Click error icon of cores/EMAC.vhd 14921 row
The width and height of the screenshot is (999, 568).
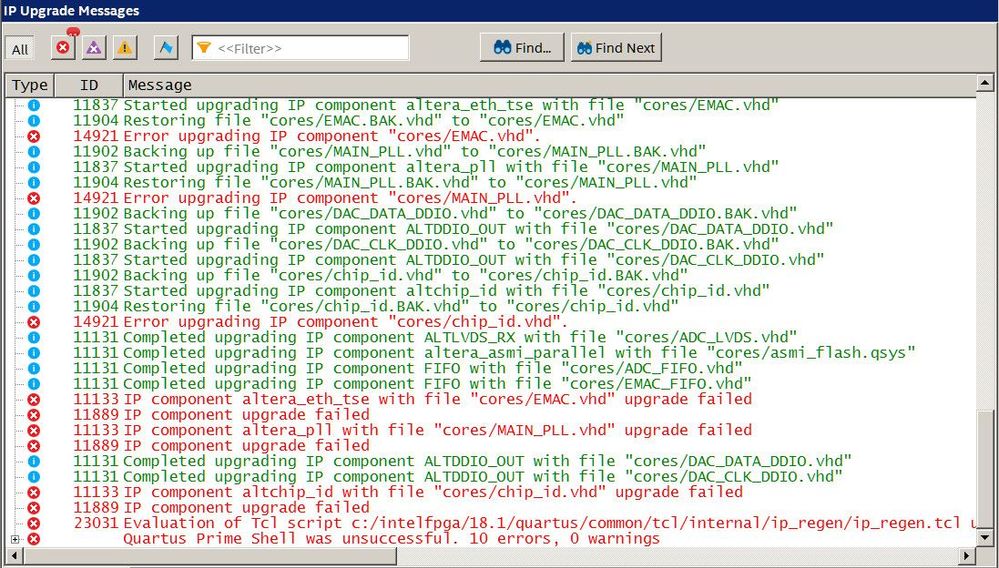click(34, 136)
